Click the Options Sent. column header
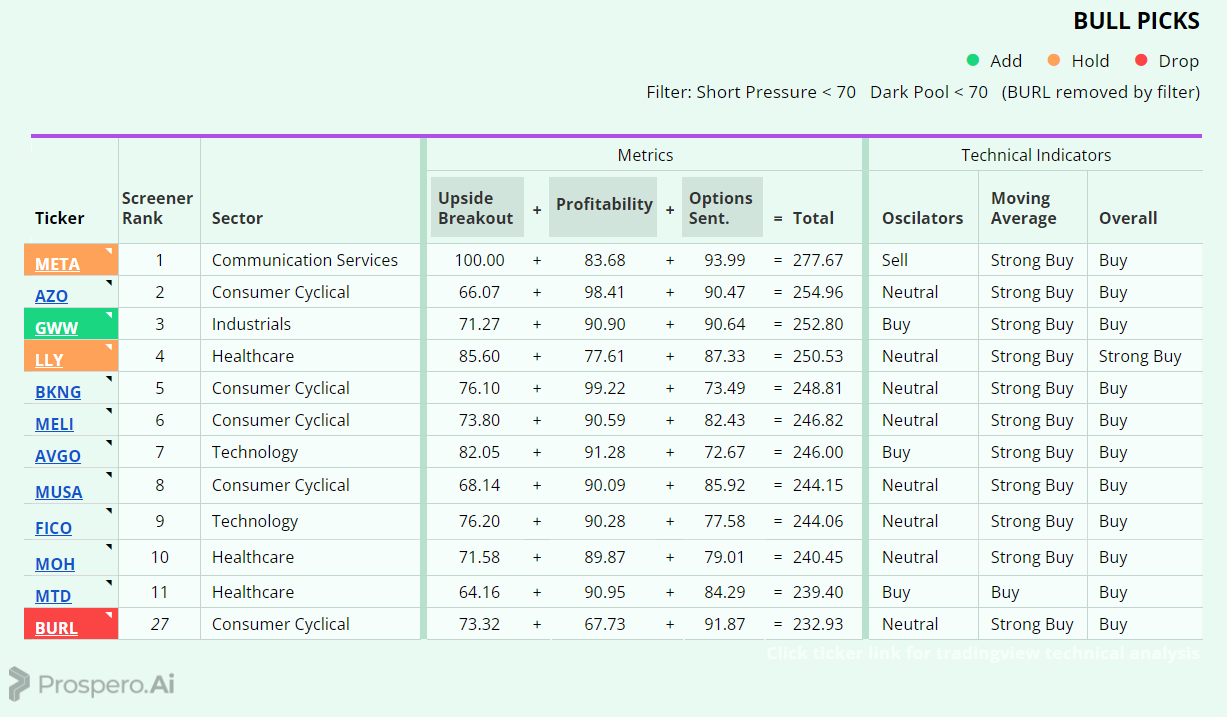This screenshot has width=1227, height=717. [x=722, y=208]
